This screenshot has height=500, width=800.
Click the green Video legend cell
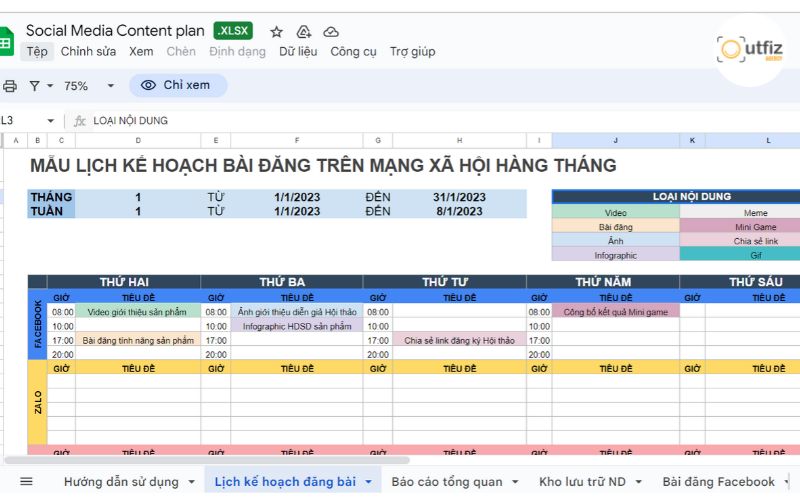(615, 213)
